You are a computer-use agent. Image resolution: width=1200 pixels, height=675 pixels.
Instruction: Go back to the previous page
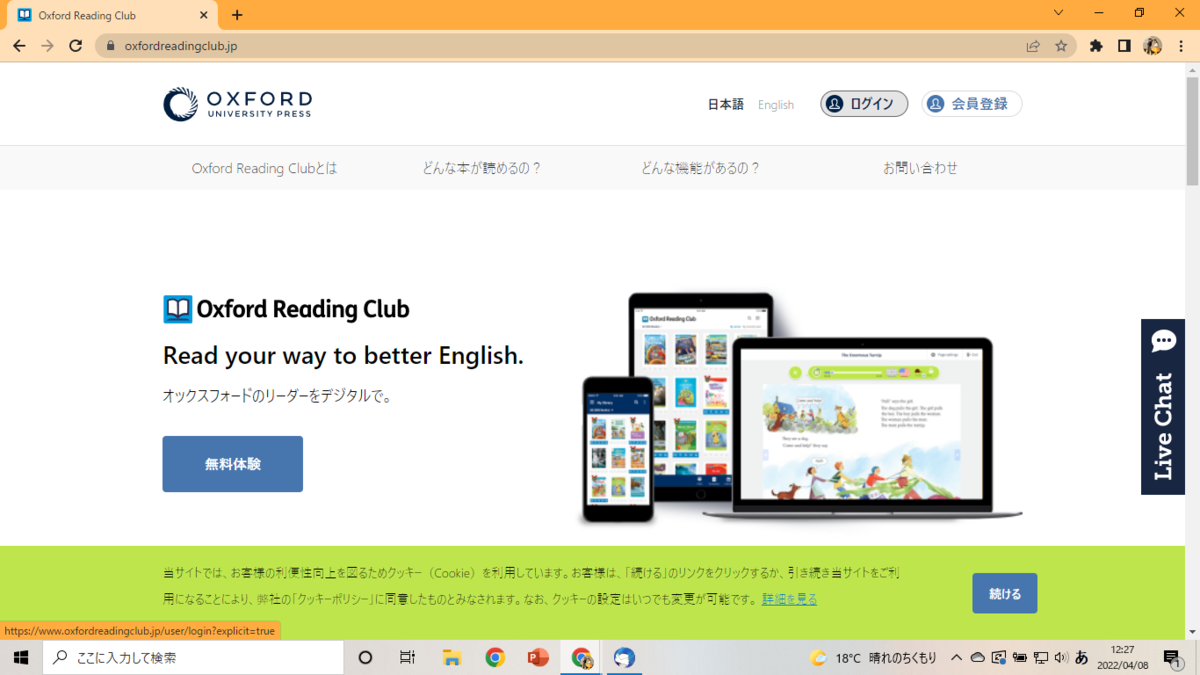(19, 46)
